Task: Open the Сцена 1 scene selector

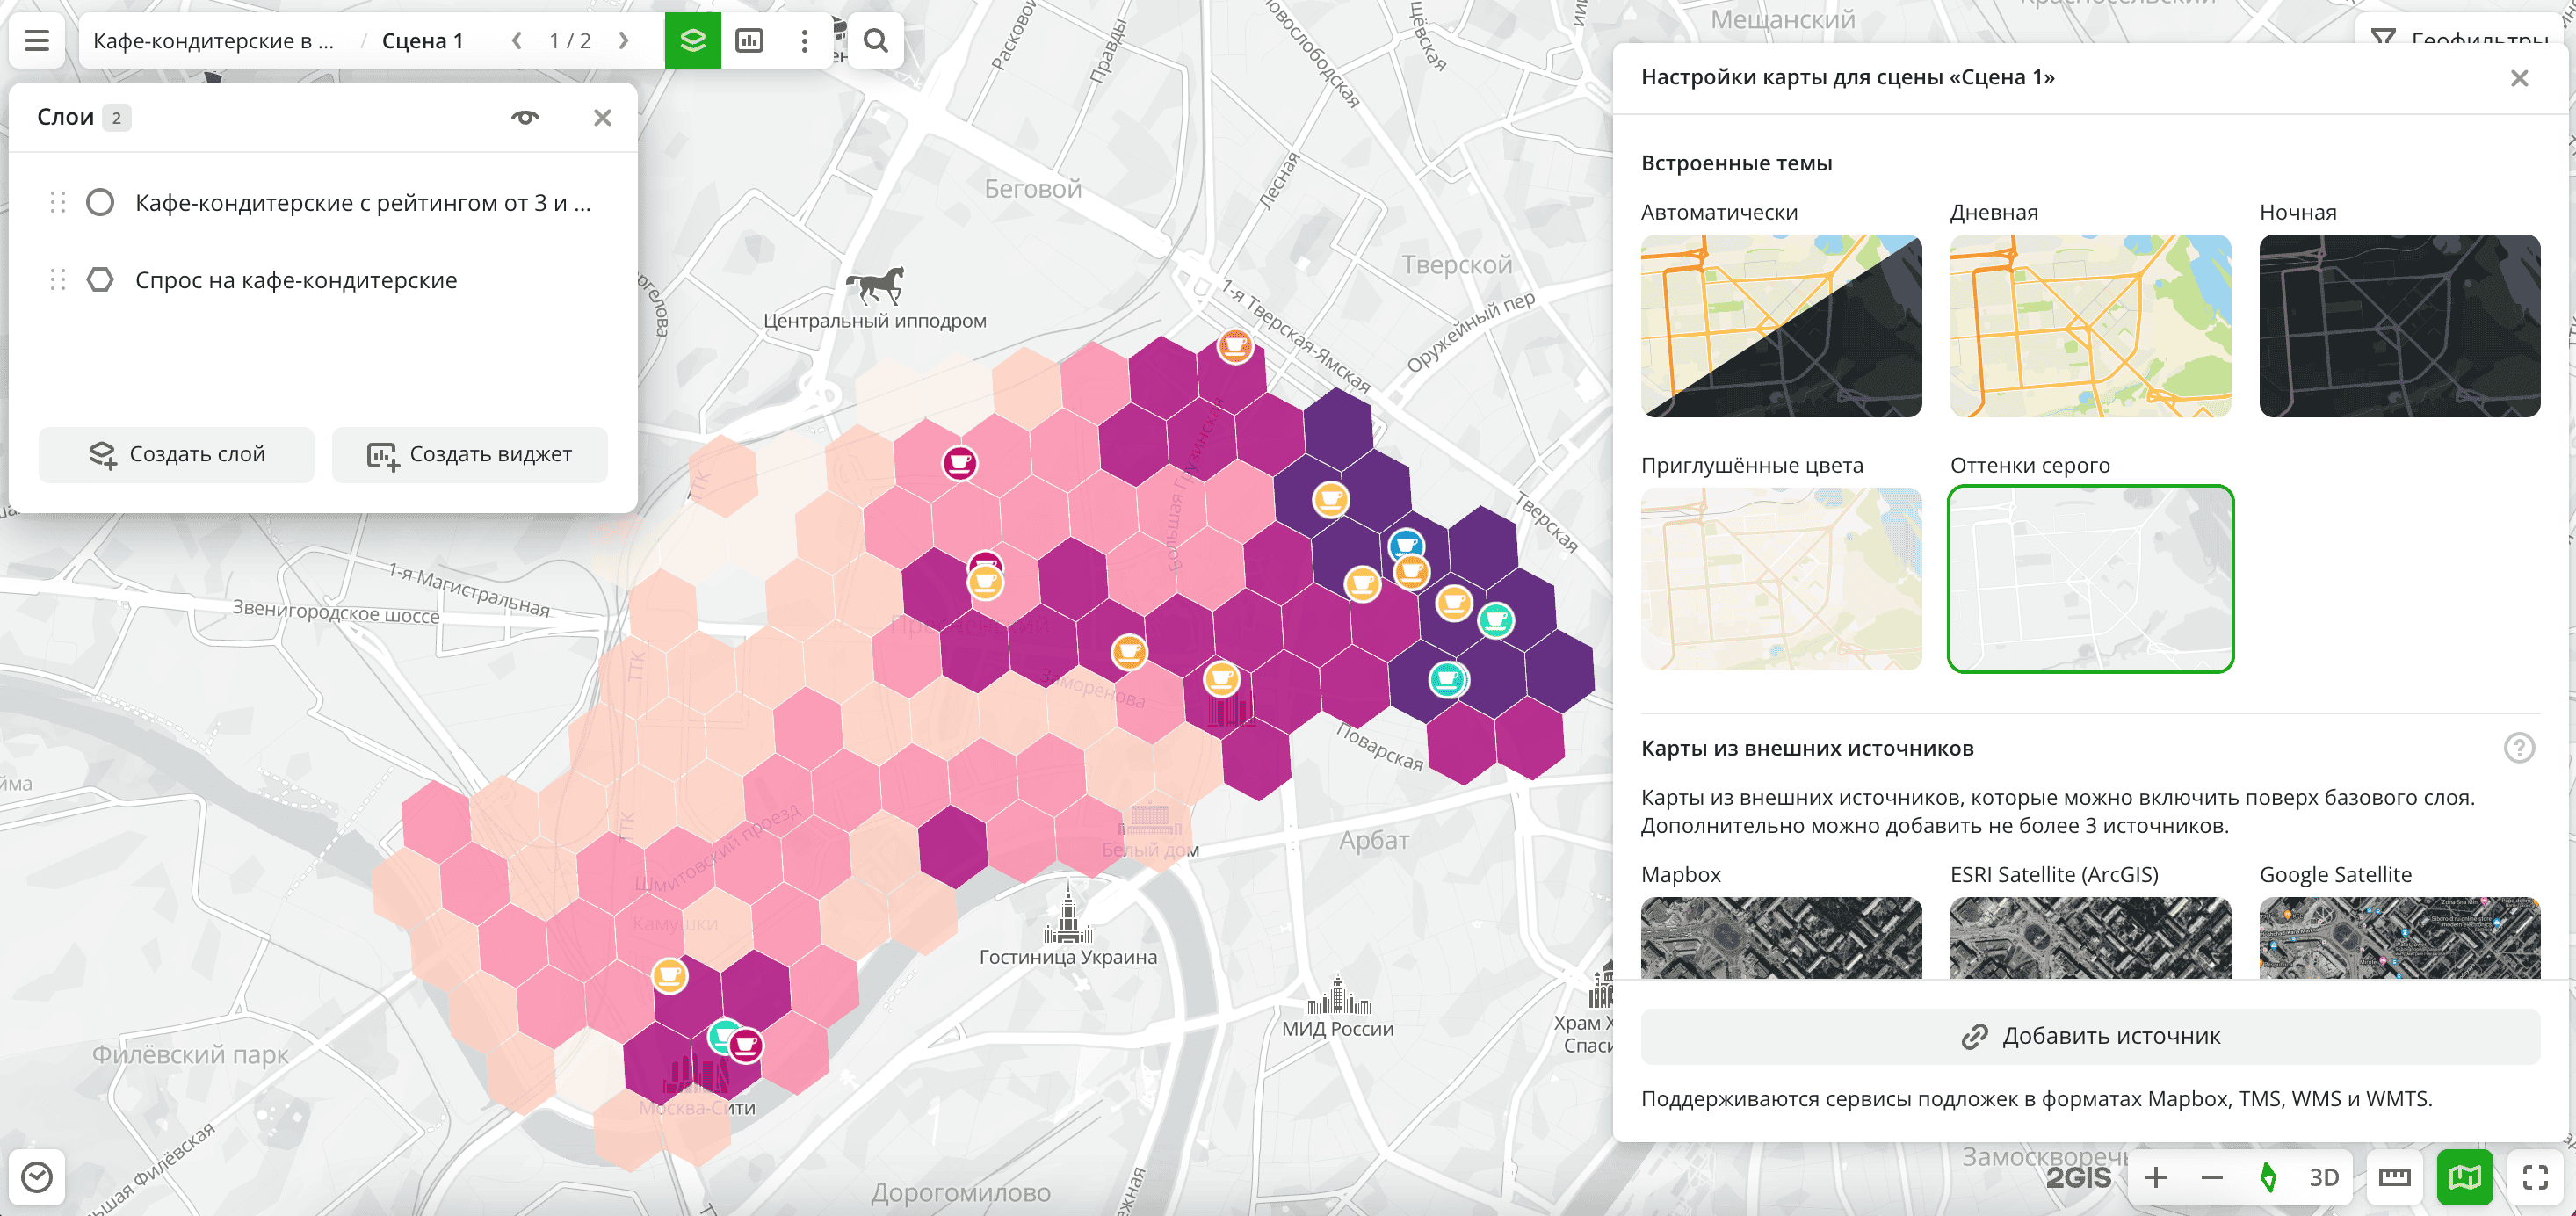Action: (x=422, y=41)
